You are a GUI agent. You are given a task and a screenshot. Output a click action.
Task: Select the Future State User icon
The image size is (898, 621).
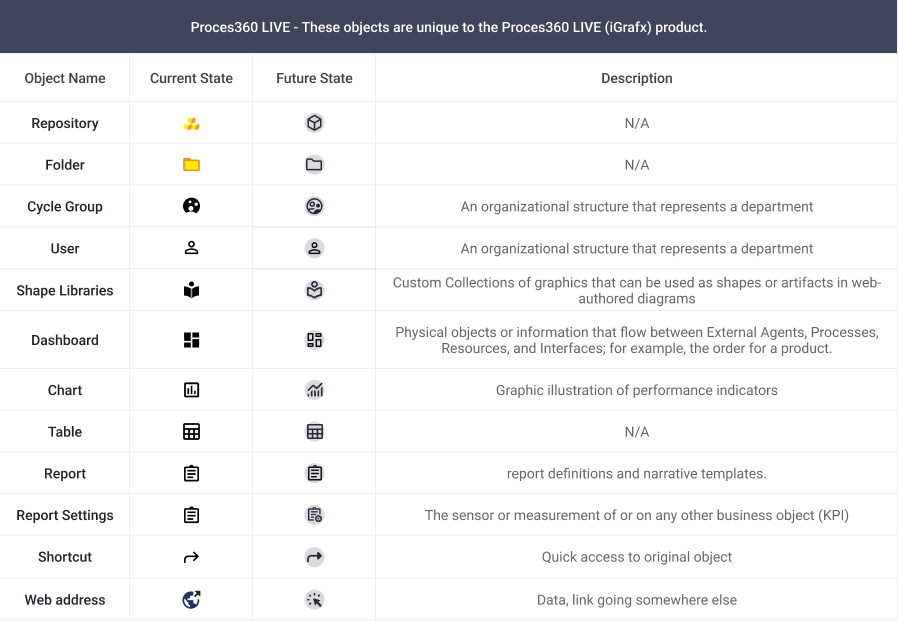tap(314, 248)
